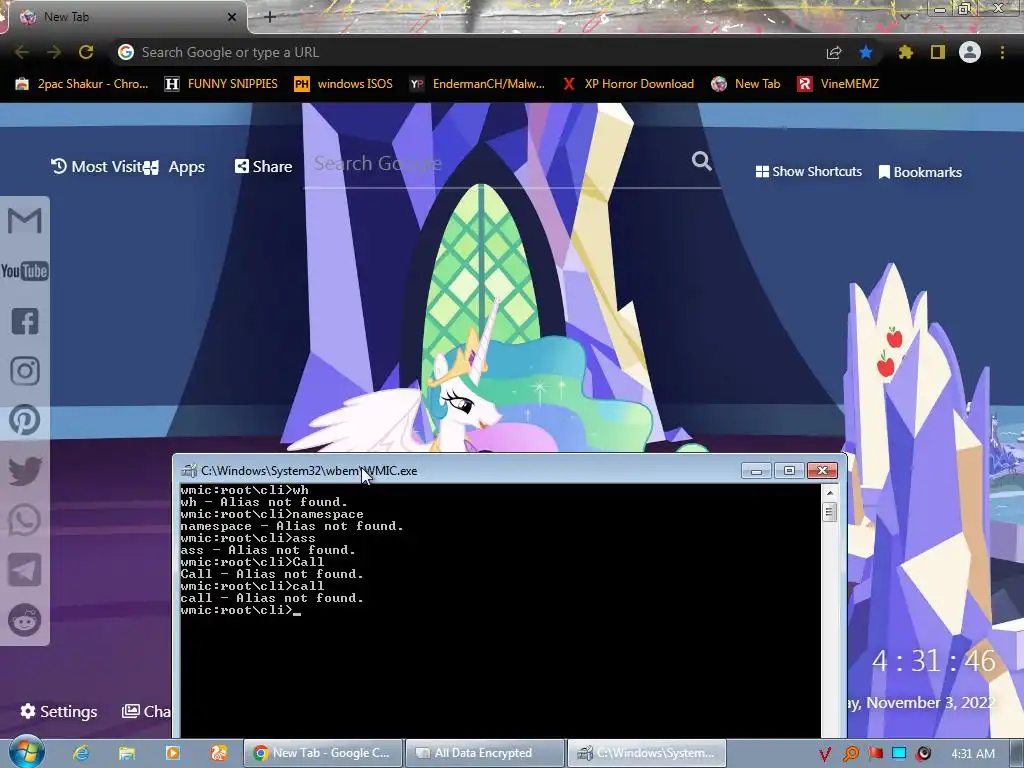1024x768 pixels.
Task: Click the bookmark star icon
Action: pos(866,52)
